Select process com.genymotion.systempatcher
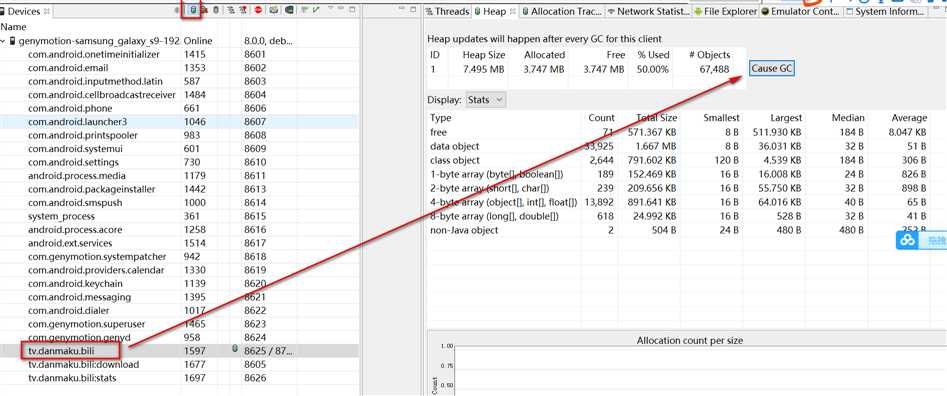The height and width of the screenshot is (396, 947). pos(179,257)
